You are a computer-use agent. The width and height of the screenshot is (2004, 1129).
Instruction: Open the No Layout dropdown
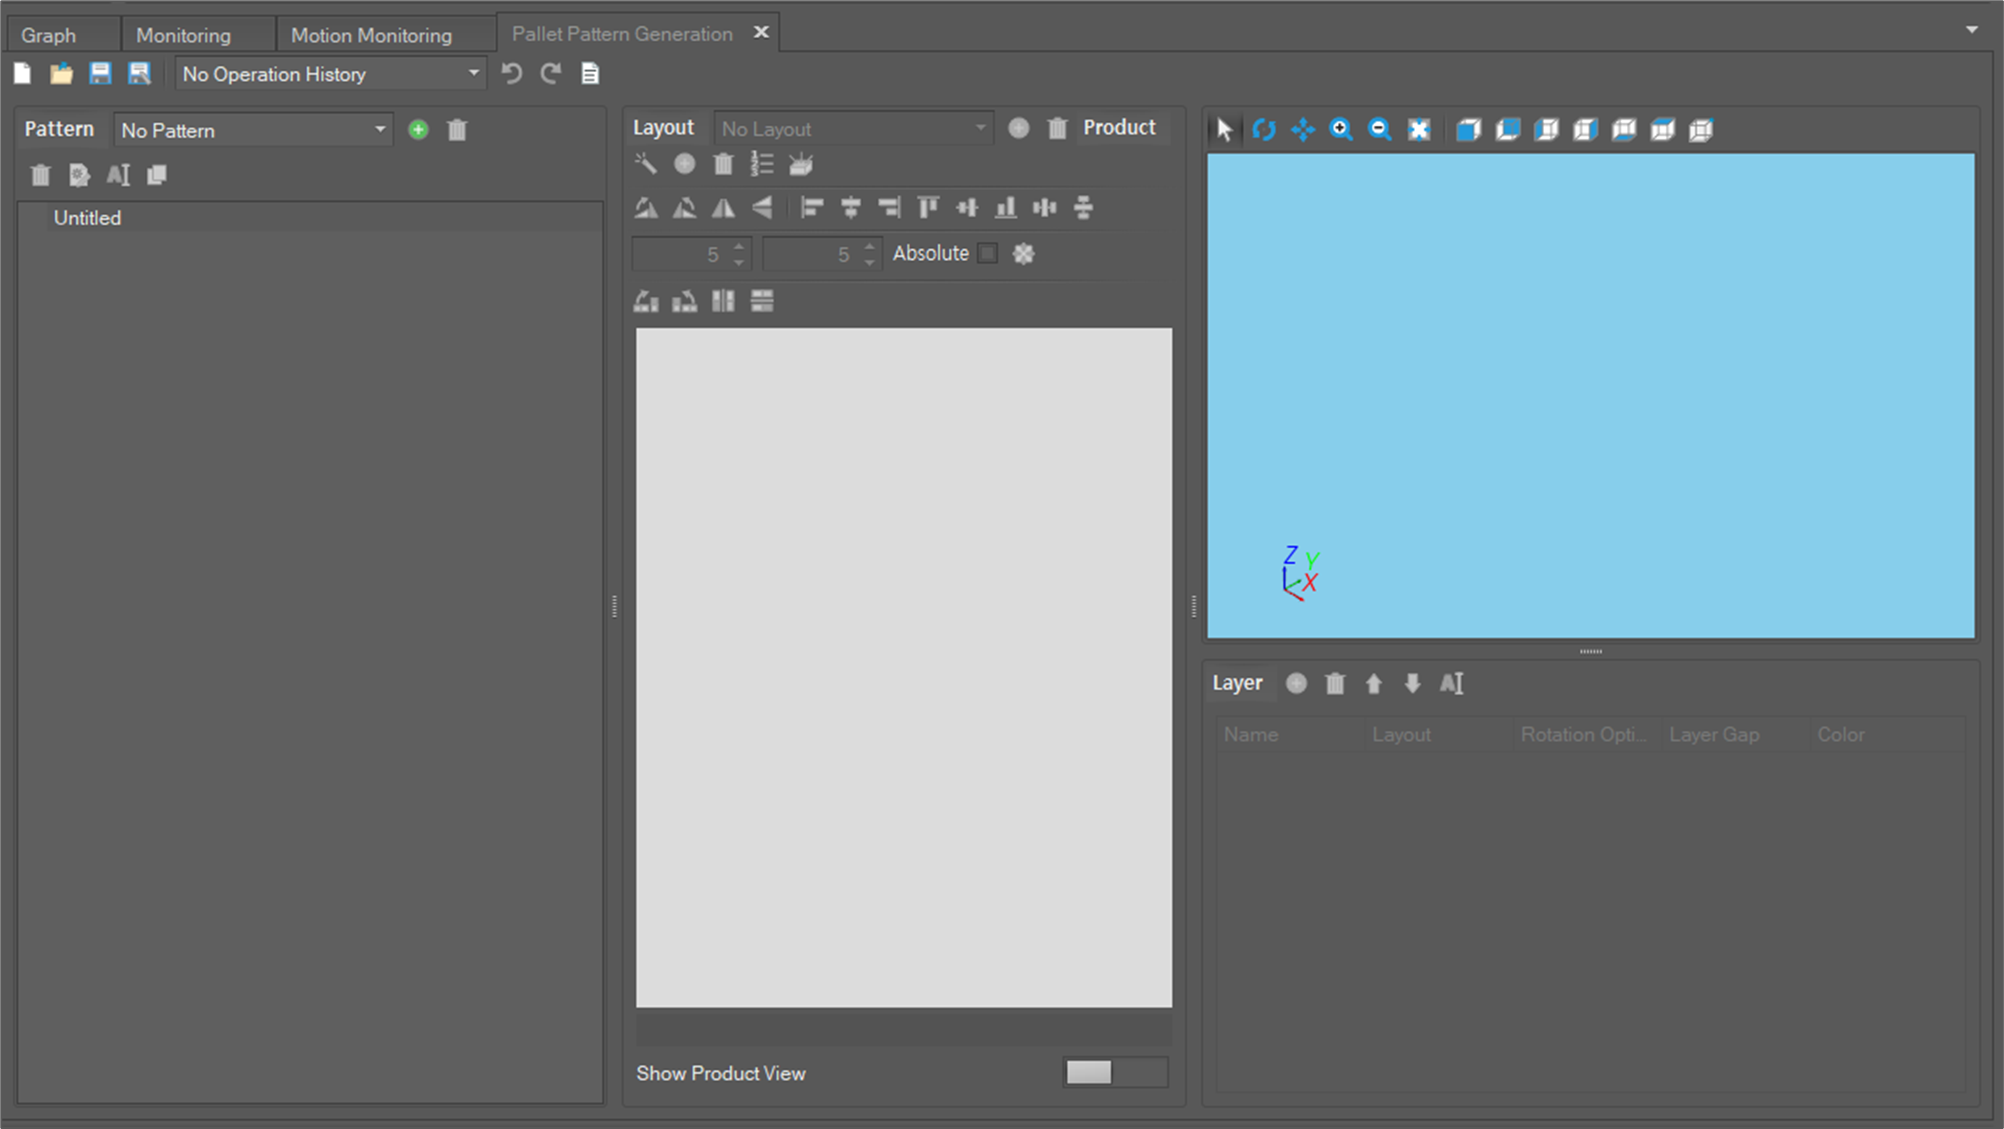pos(853,129)
